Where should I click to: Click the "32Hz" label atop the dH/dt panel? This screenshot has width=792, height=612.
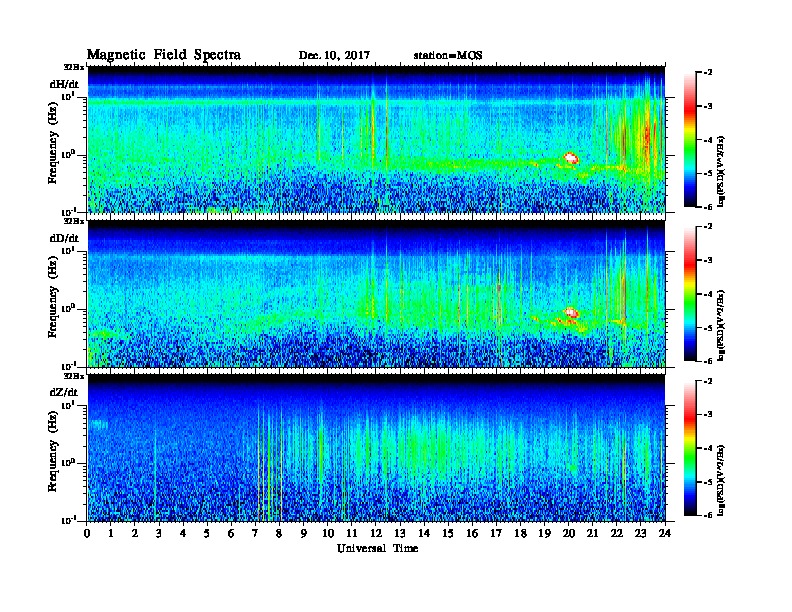click(74, 67)
